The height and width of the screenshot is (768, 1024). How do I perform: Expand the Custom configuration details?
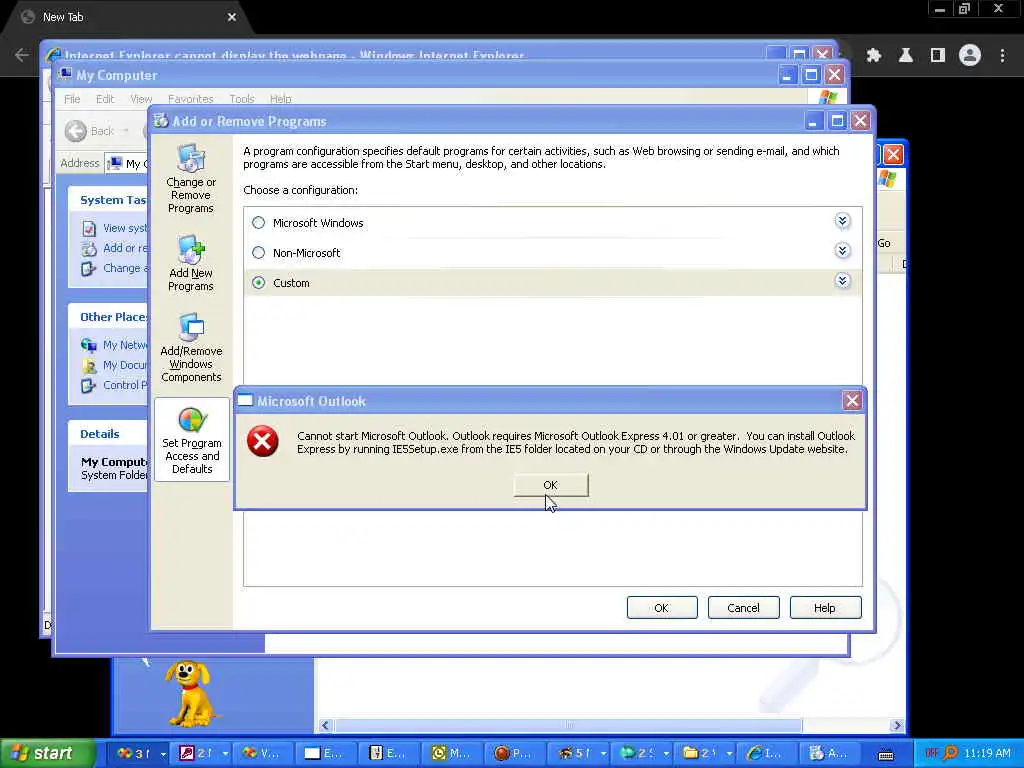[842, 281]
